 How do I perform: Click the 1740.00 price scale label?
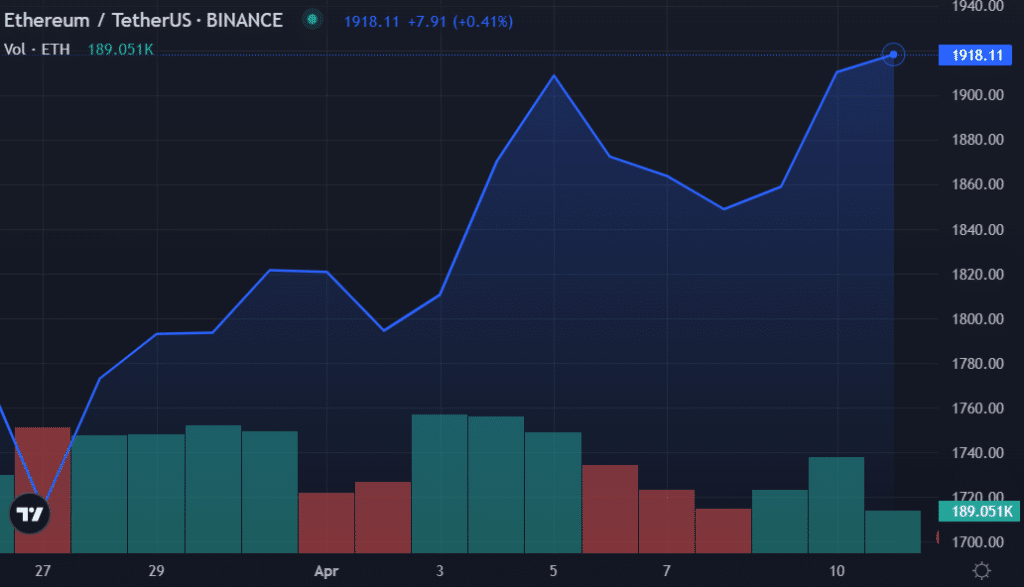978,452
